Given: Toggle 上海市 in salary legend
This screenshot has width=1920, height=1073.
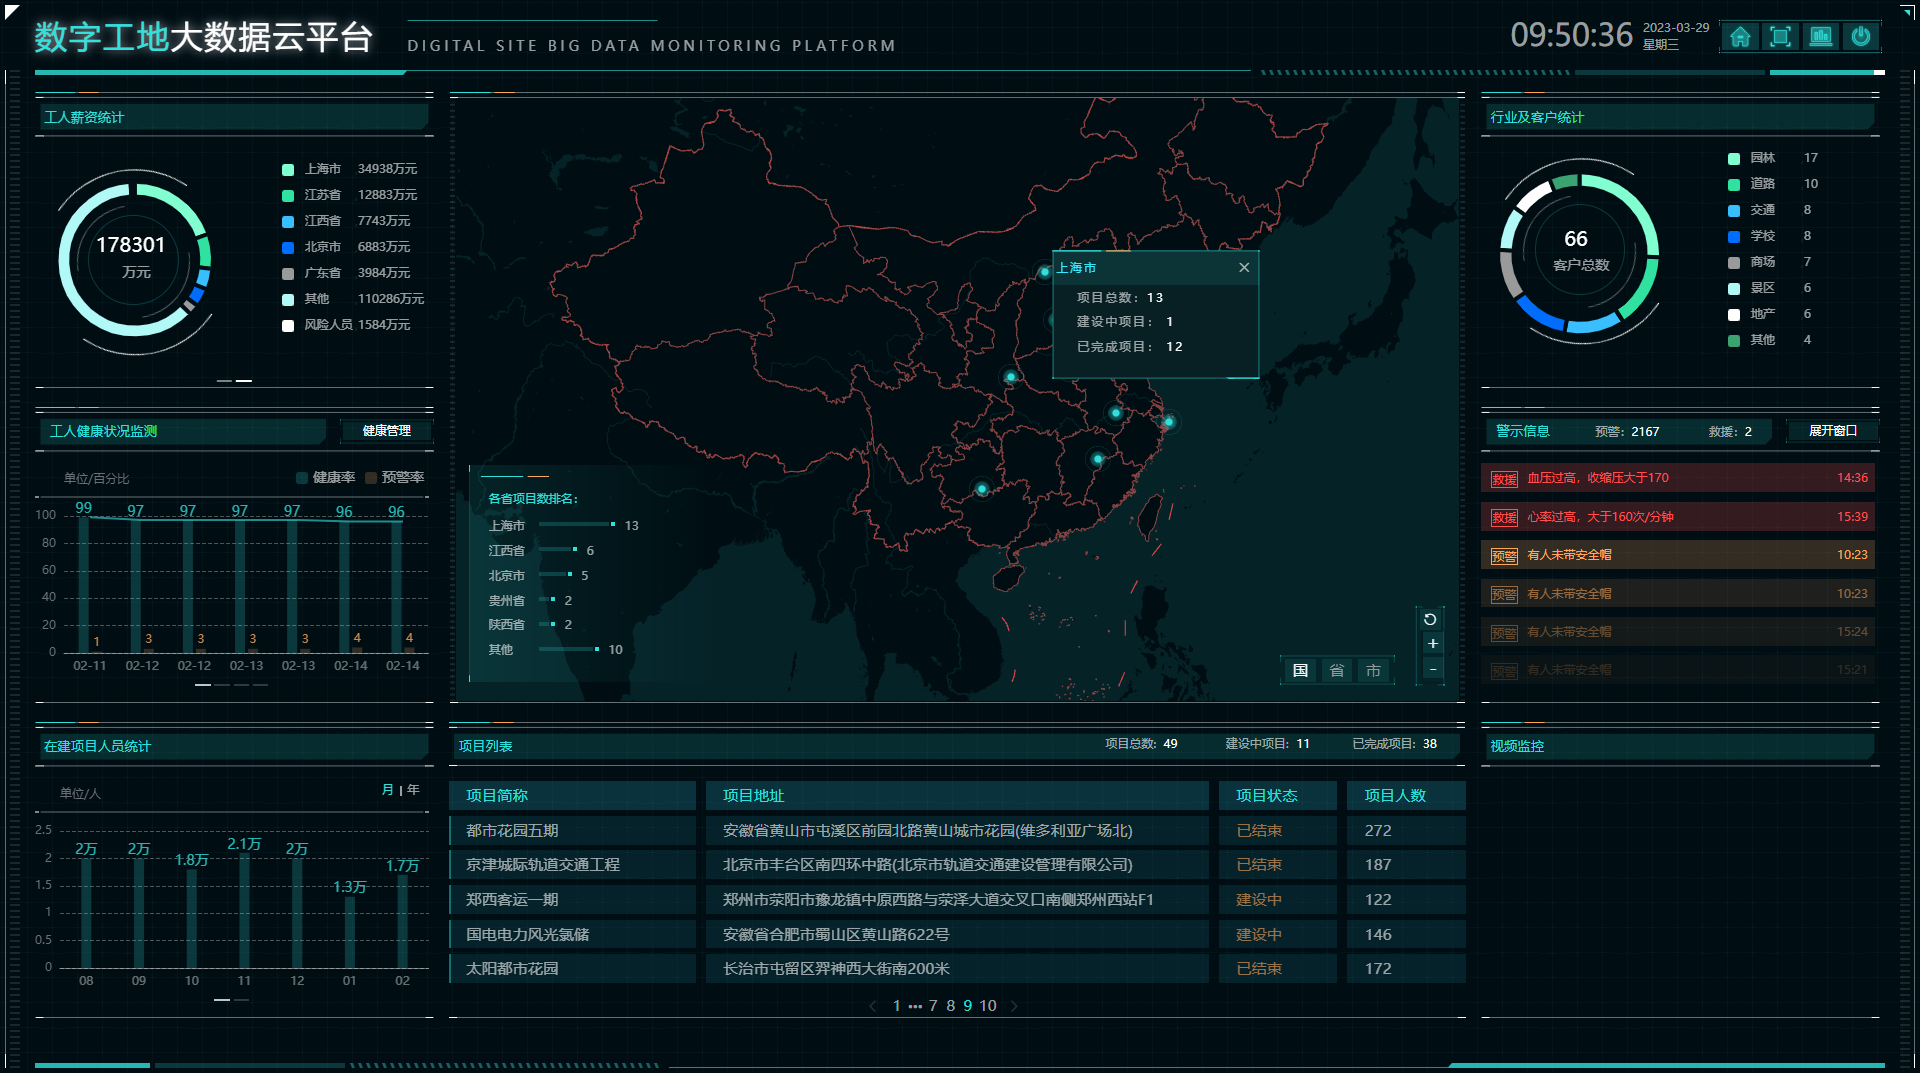Looking at the screenshot, I should coord(350,169).
